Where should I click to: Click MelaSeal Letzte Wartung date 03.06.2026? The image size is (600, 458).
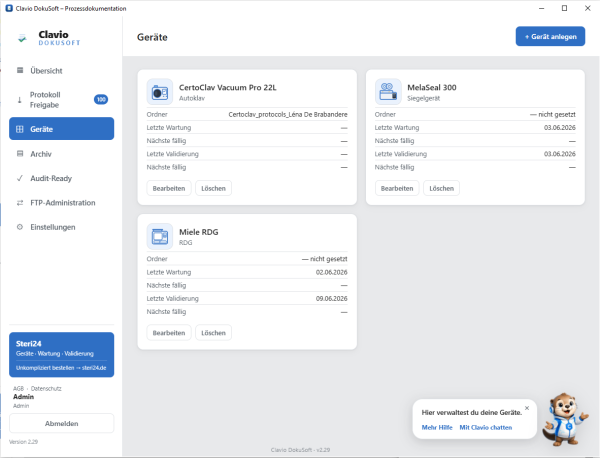pos(559,127)
